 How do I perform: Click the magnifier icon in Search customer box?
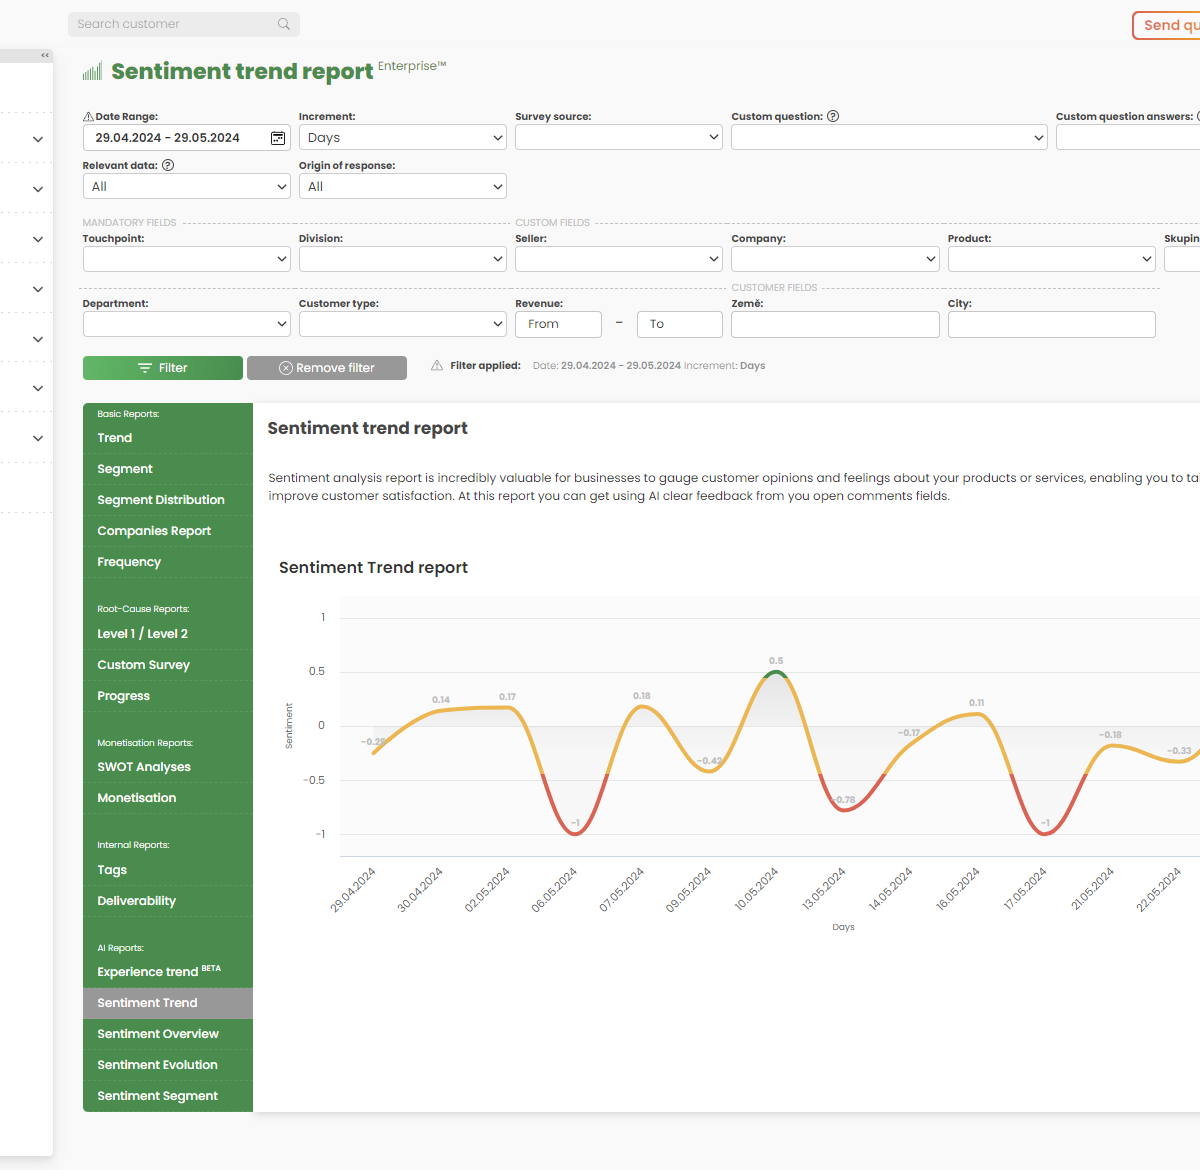click(x=283, y=23)
